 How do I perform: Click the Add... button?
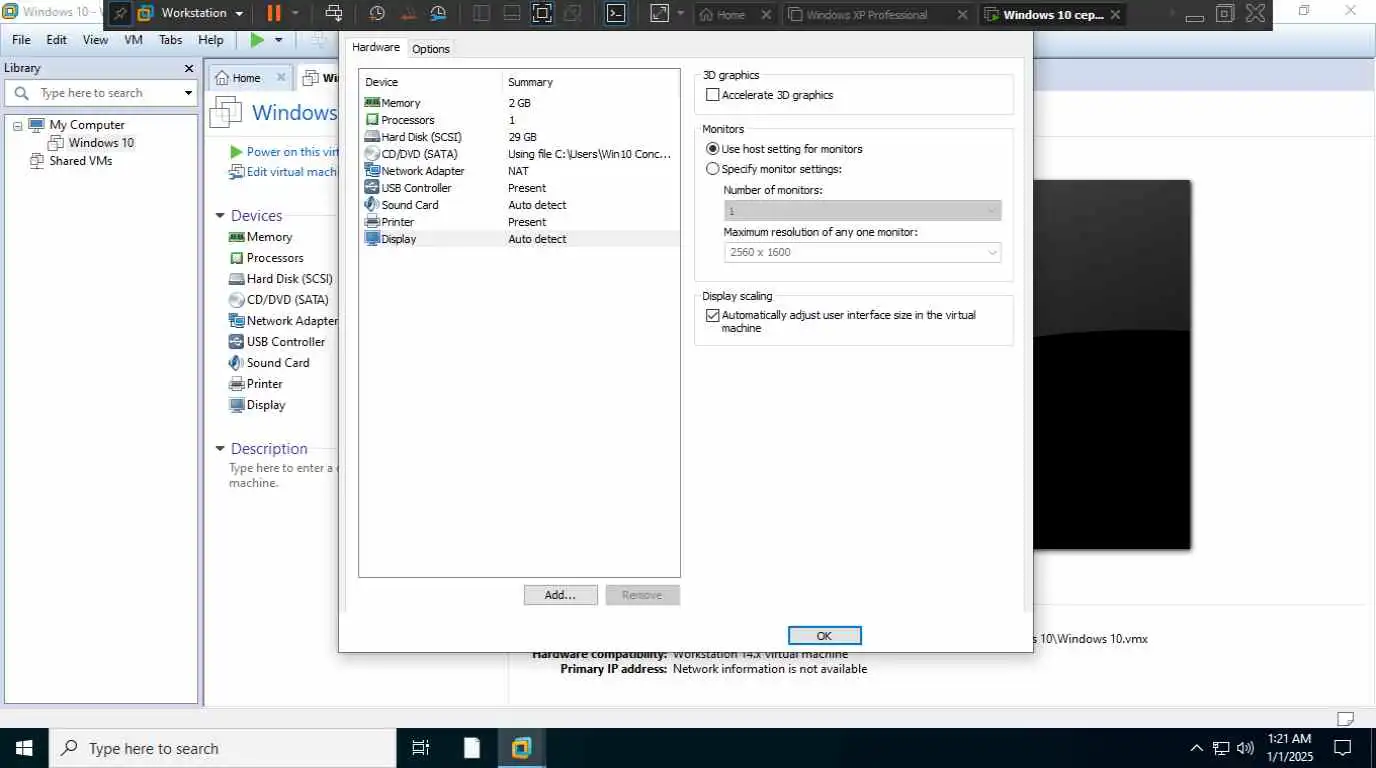click(561, 595)
